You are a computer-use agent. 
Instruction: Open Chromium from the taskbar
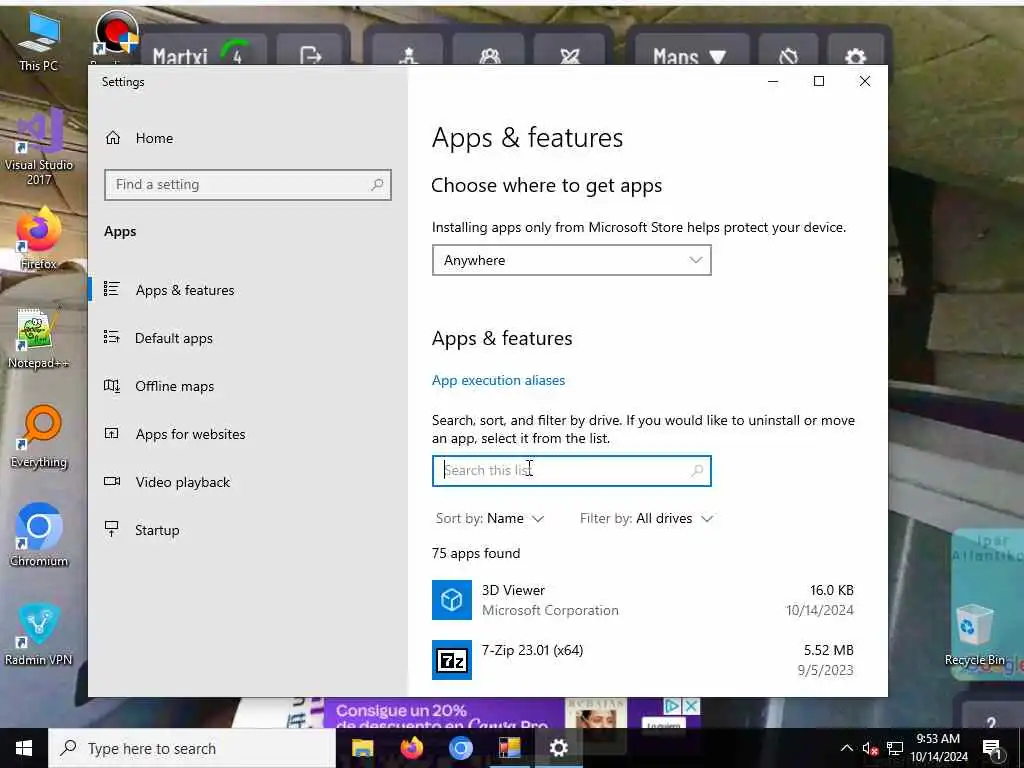[x=460, y=748]
